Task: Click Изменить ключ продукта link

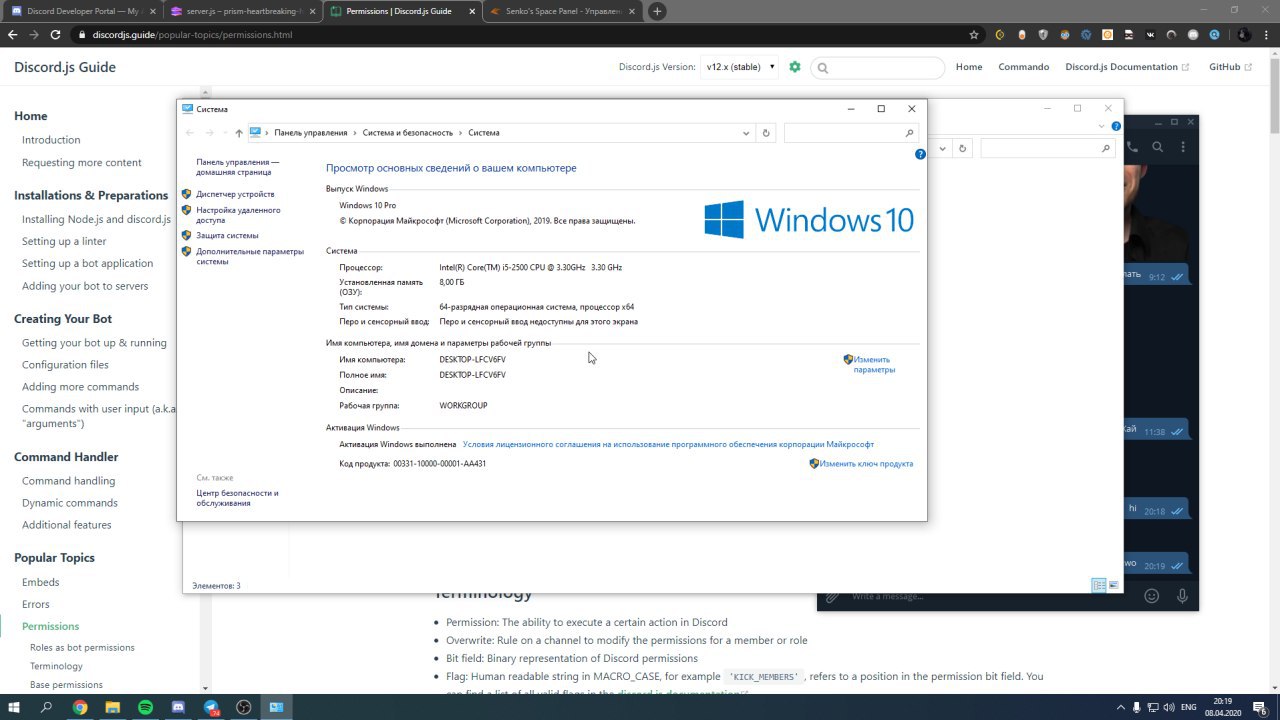Action: (x=866, y=464)
